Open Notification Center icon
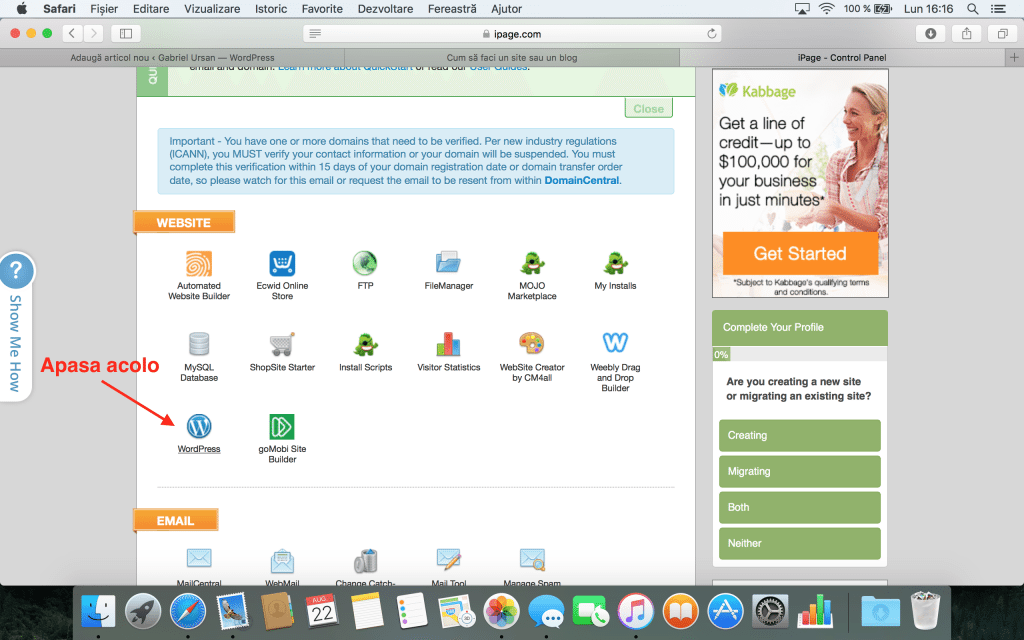This screenshot has height=640, width=1024. pyautogui.click(x=998, y=8)
